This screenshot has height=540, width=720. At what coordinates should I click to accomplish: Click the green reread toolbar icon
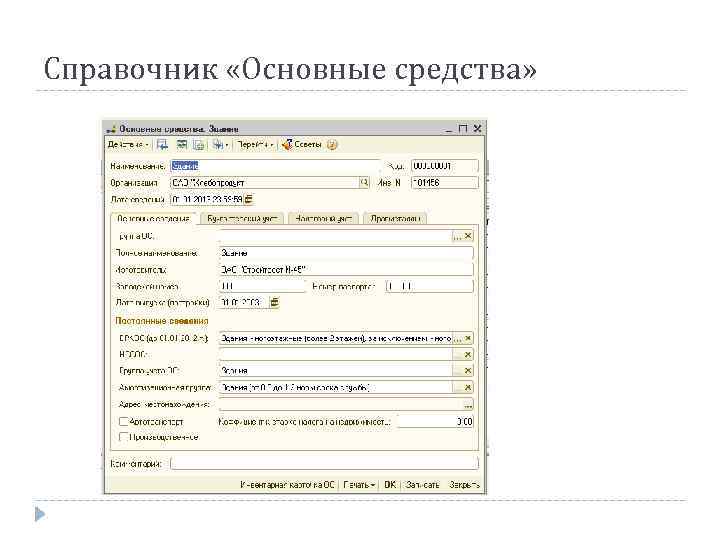(x=182, y=145)
